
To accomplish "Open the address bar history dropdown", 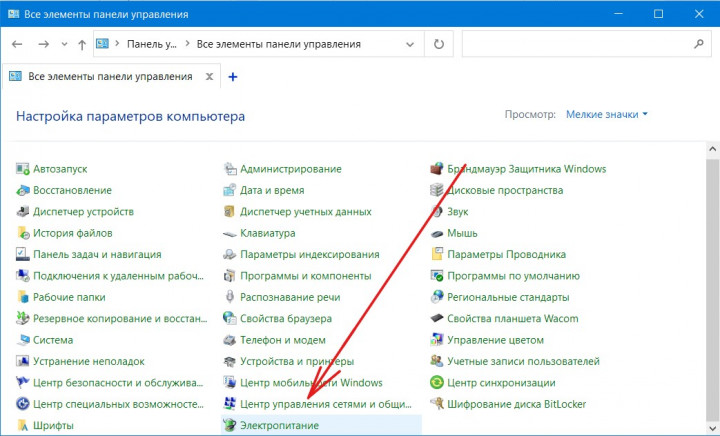I will 410,44.
